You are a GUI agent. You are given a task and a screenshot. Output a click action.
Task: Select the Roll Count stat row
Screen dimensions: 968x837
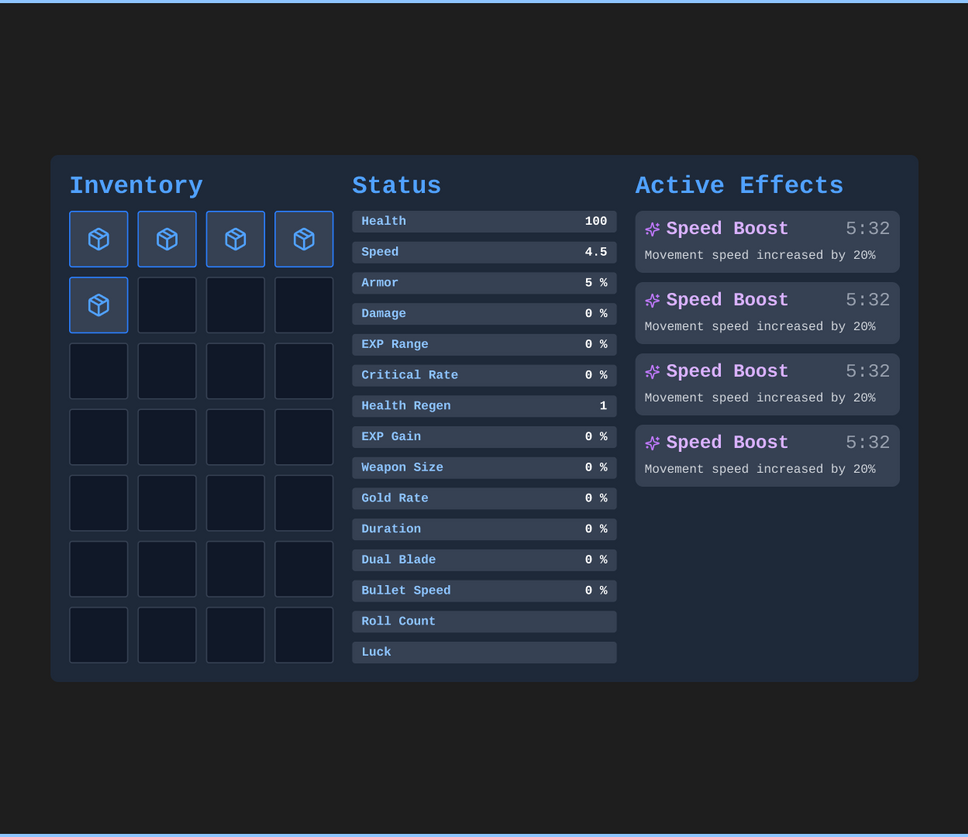(x=484, y=622)
